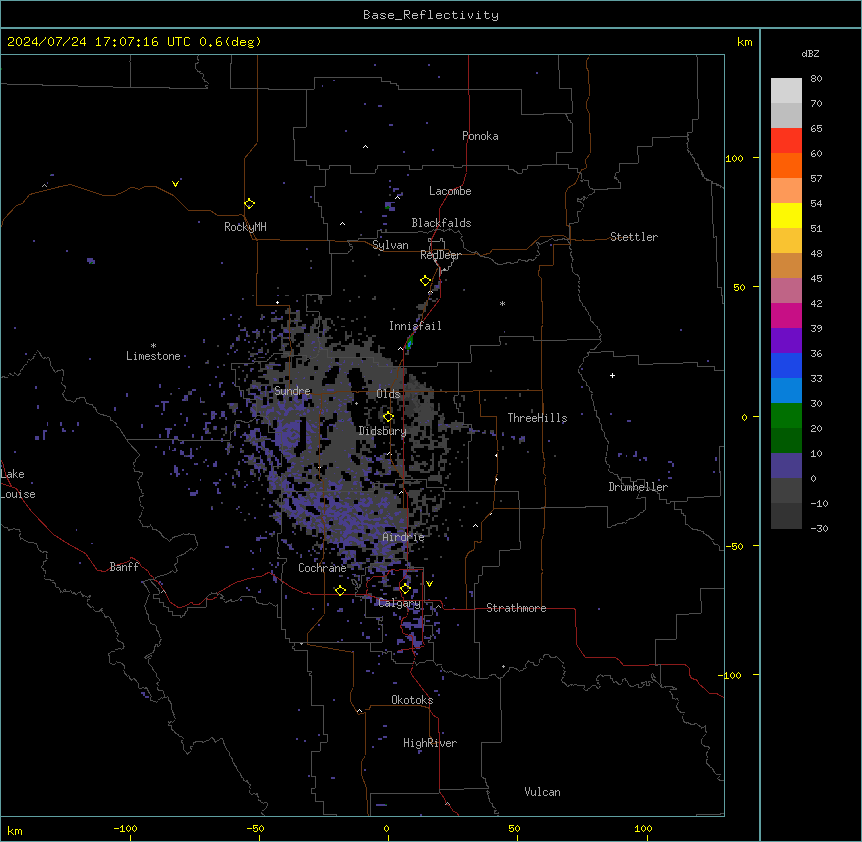Select the green 30-20 dBZ legend swatch

786,416
